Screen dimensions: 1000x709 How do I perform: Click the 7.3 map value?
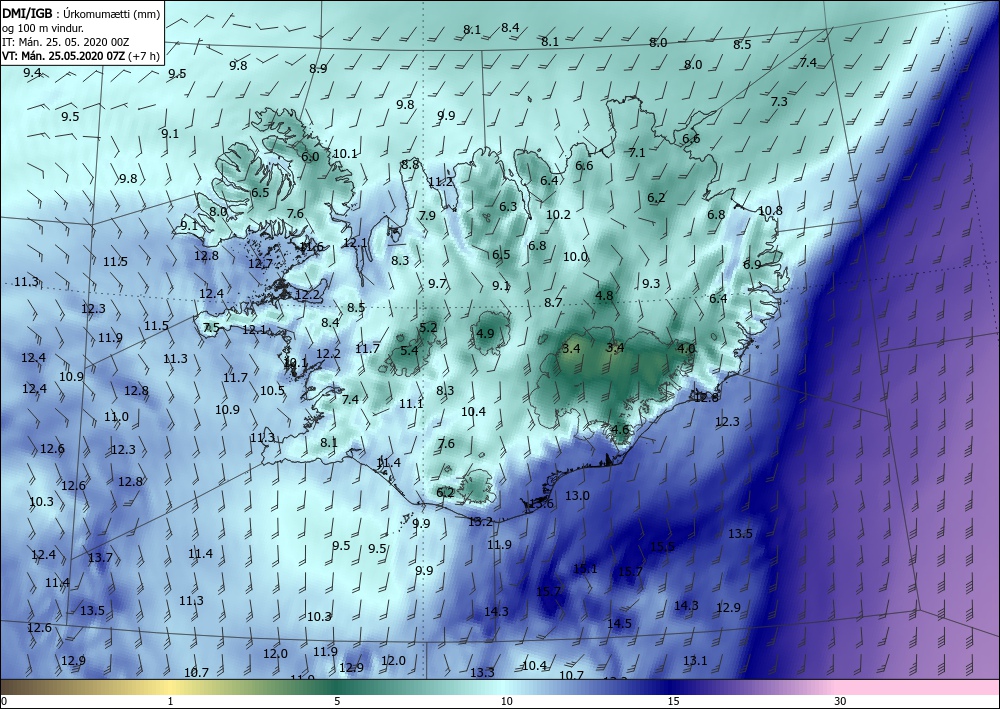[x=779, y=101]
